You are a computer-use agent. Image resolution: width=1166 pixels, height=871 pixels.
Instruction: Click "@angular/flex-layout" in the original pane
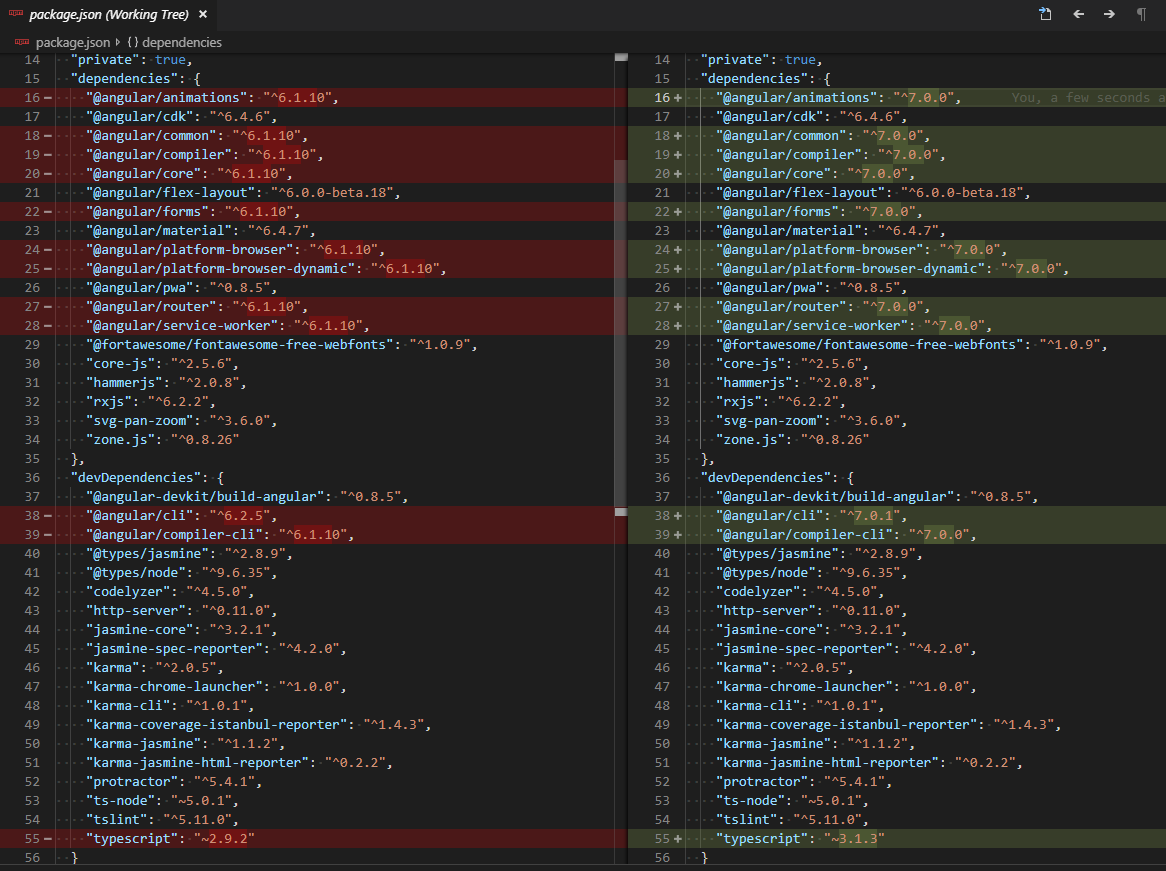click(170, 193)
